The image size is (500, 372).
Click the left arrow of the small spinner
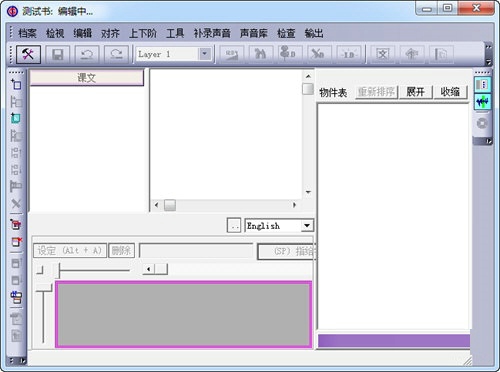[x=149, y=269]
